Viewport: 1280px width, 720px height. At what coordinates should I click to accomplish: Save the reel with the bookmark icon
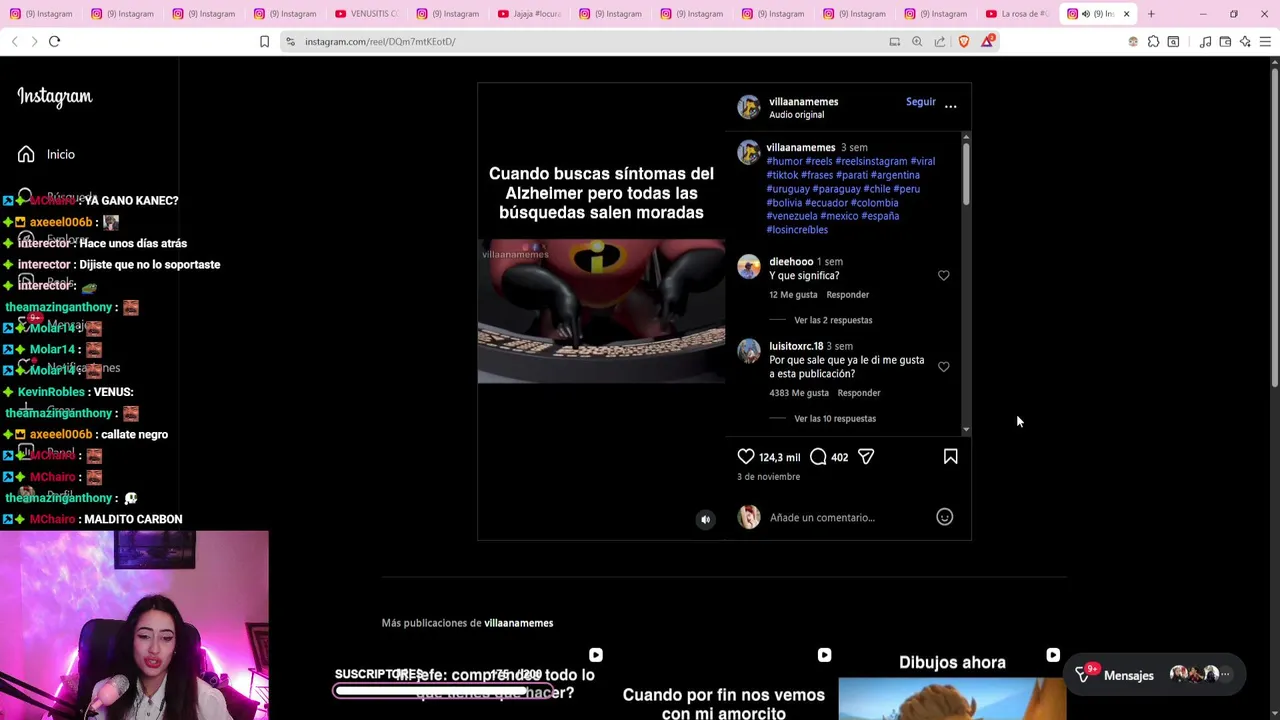950,457
